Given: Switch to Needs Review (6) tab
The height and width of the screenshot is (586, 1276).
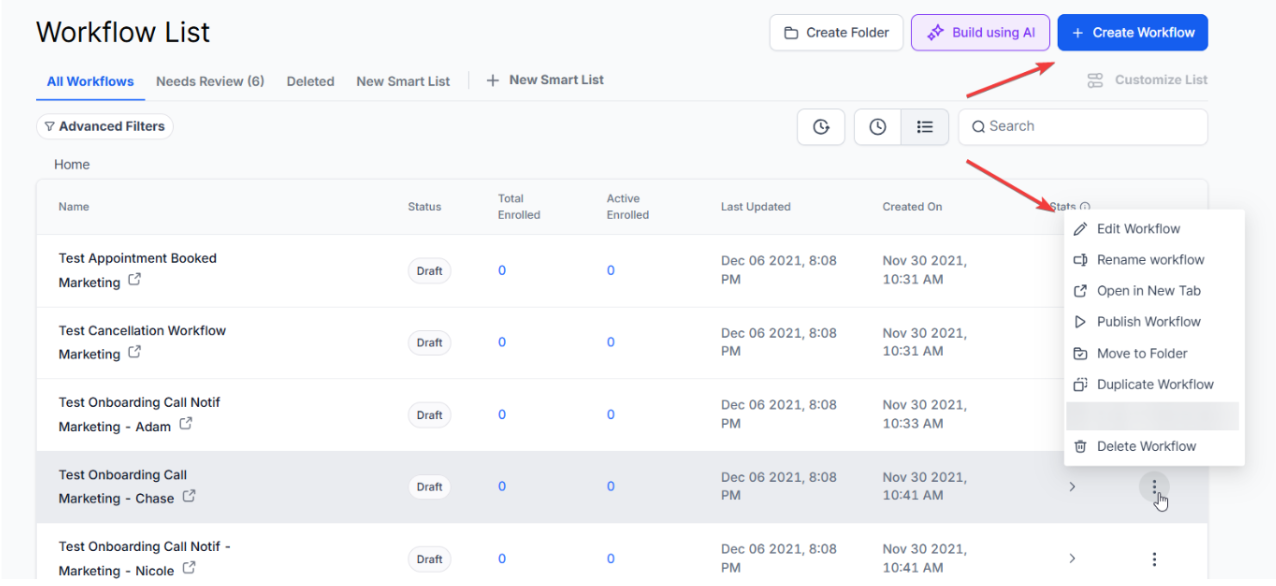Looking at the screenshot, I should 210,81.
